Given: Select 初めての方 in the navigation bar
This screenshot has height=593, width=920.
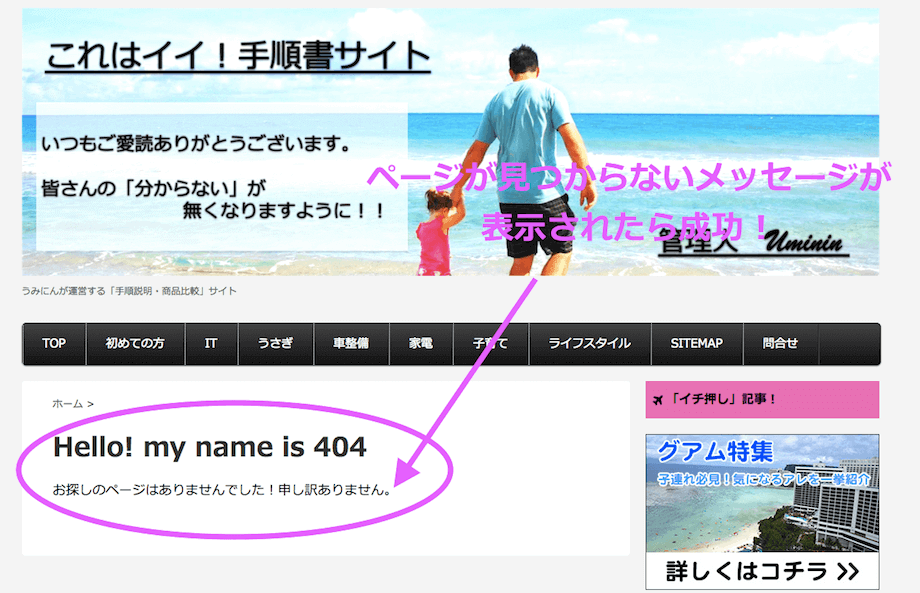Looking at the screenshot, I should tap(135, 344).
